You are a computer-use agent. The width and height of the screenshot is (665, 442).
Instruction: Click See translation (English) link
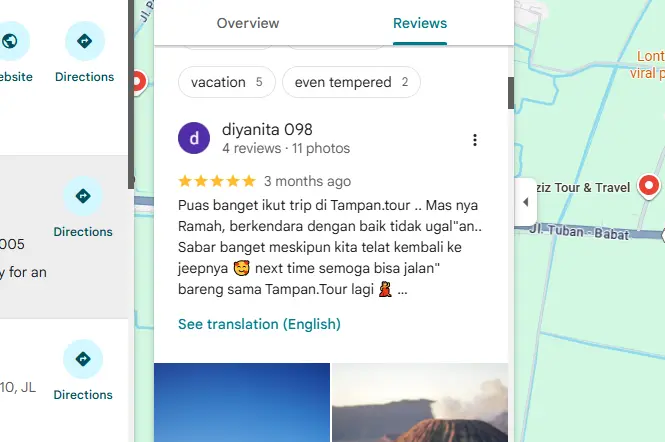(259, 324)
